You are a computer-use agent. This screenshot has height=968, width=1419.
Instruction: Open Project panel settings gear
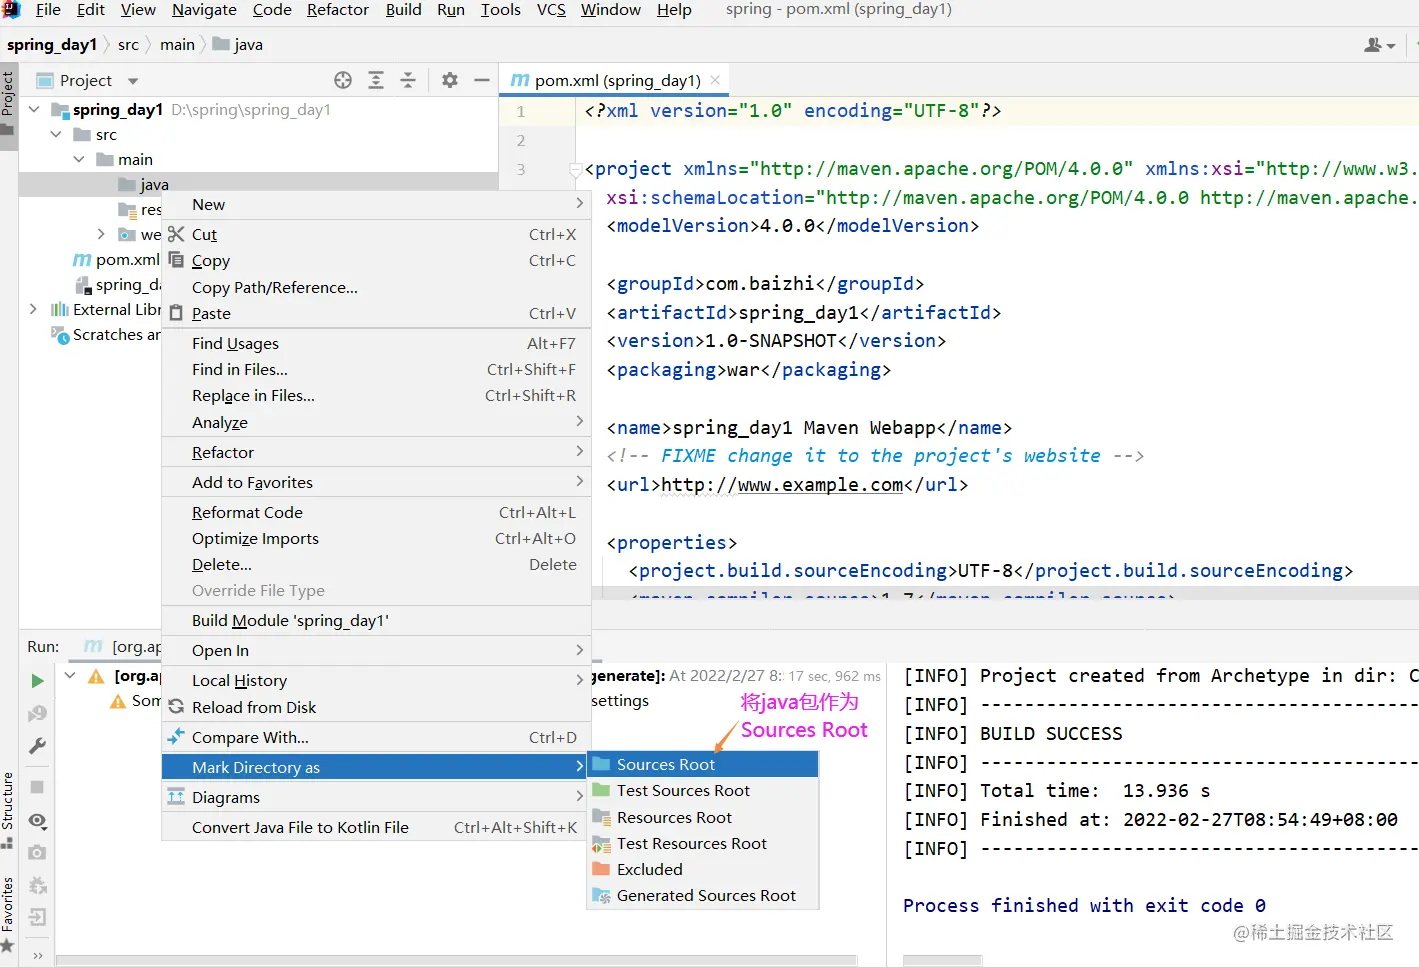pyautogui.click(x=450, y=80)
